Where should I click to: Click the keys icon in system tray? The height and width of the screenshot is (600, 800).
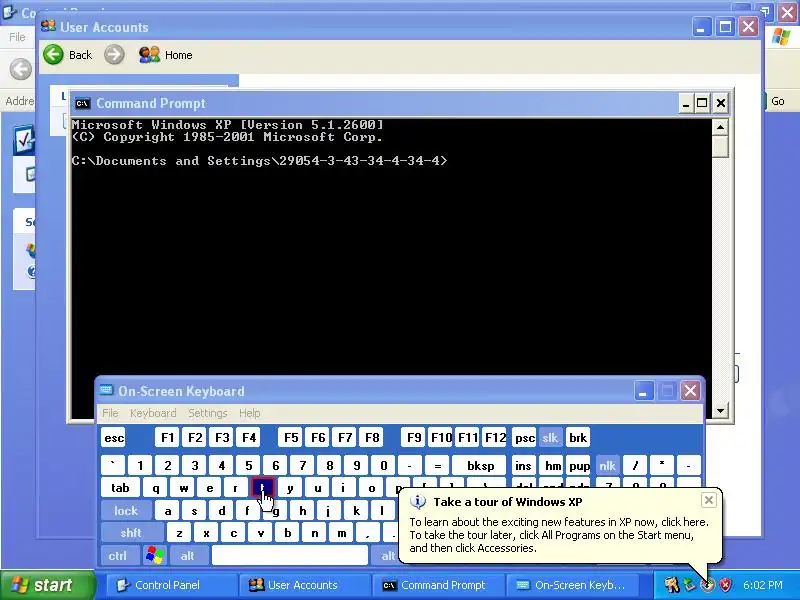671,585
